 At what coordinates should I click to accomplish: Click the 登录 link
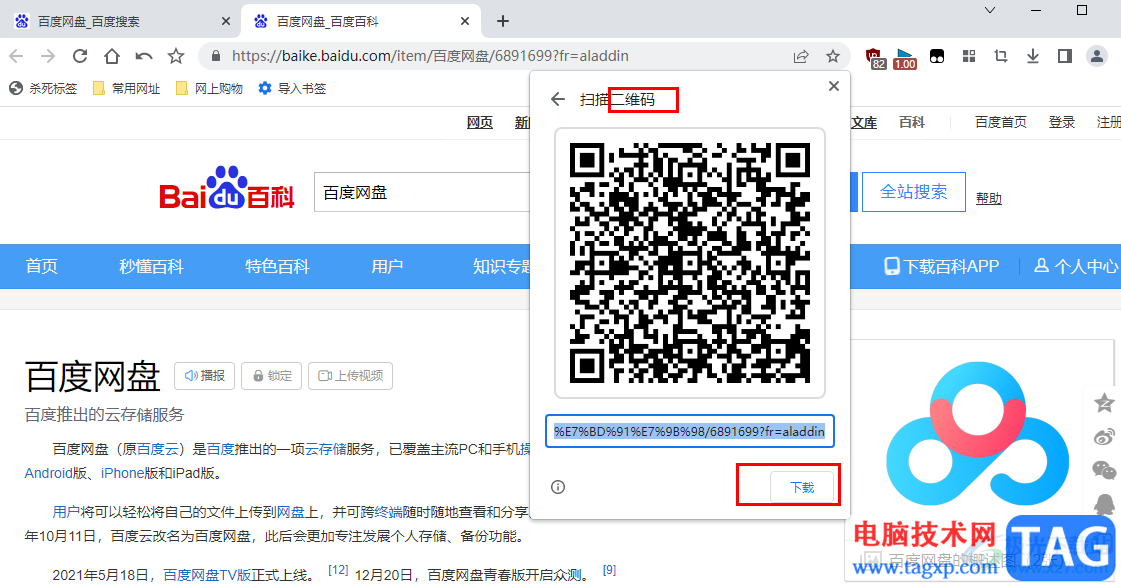pos(1062,122)
